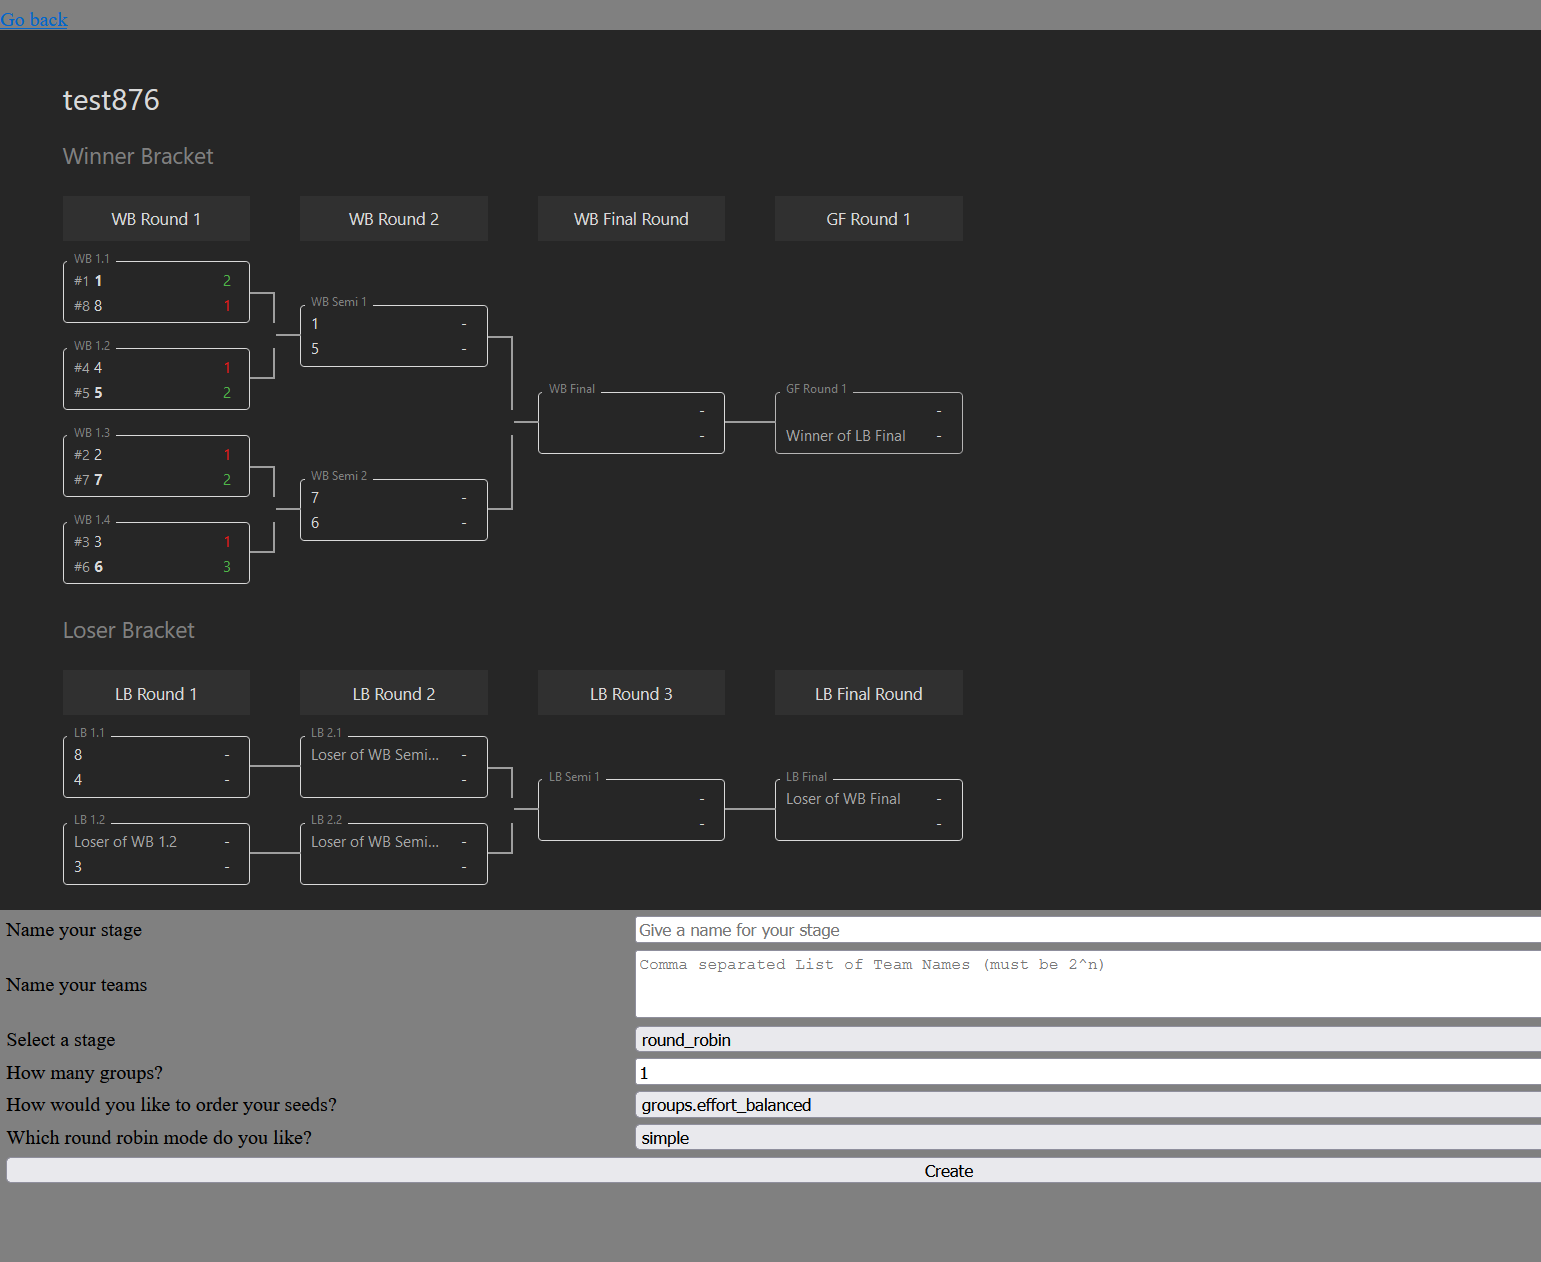Open the GF Round 1 match showing Winner of LB Final
The width and height of the screenshot is (1541, 1262).
tap(868, 422)
